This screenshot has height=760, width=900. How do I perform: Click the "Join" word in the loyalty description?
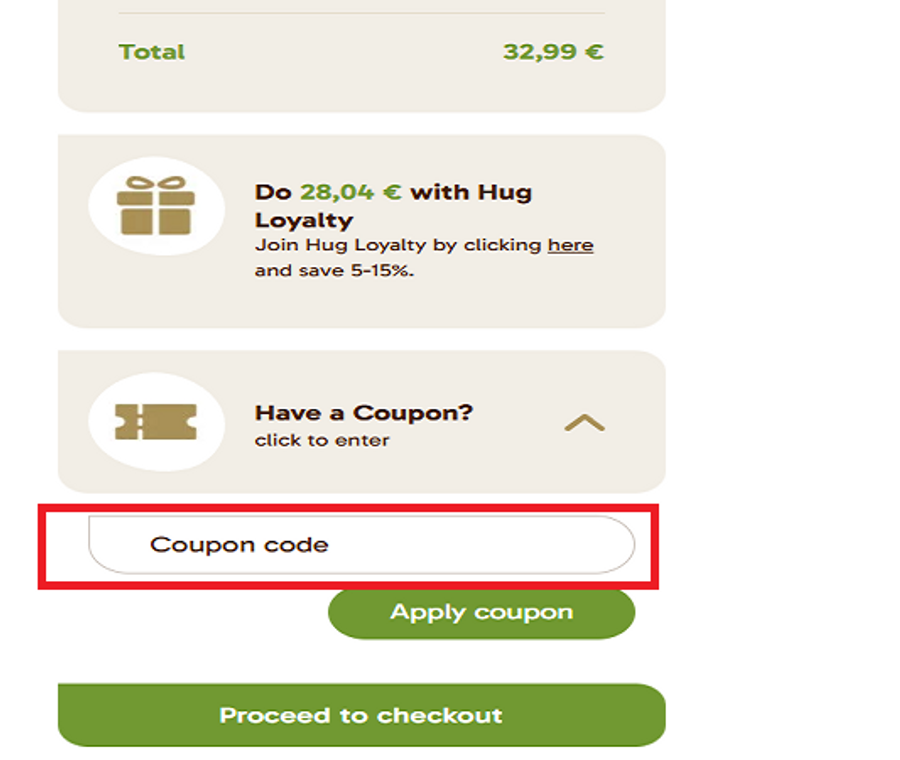click(x=273, y=245)
